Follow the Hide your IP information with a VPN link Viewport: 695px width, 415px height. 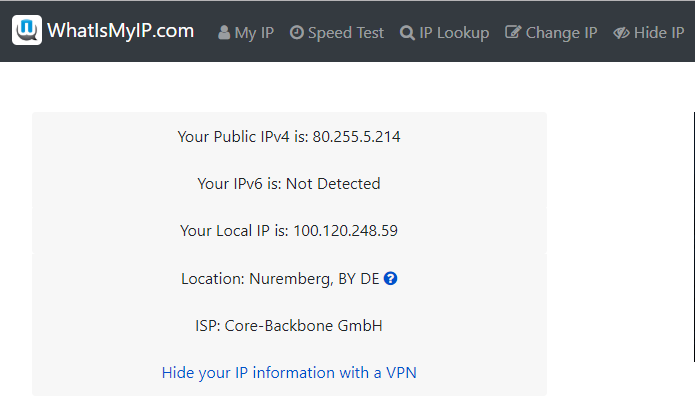tap(289, 372)
